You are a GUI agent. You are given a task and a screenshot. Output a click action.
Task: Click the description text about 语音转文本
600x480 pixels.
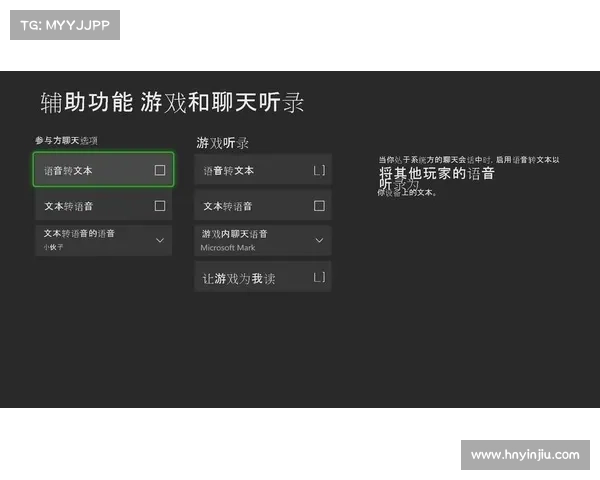469,176
